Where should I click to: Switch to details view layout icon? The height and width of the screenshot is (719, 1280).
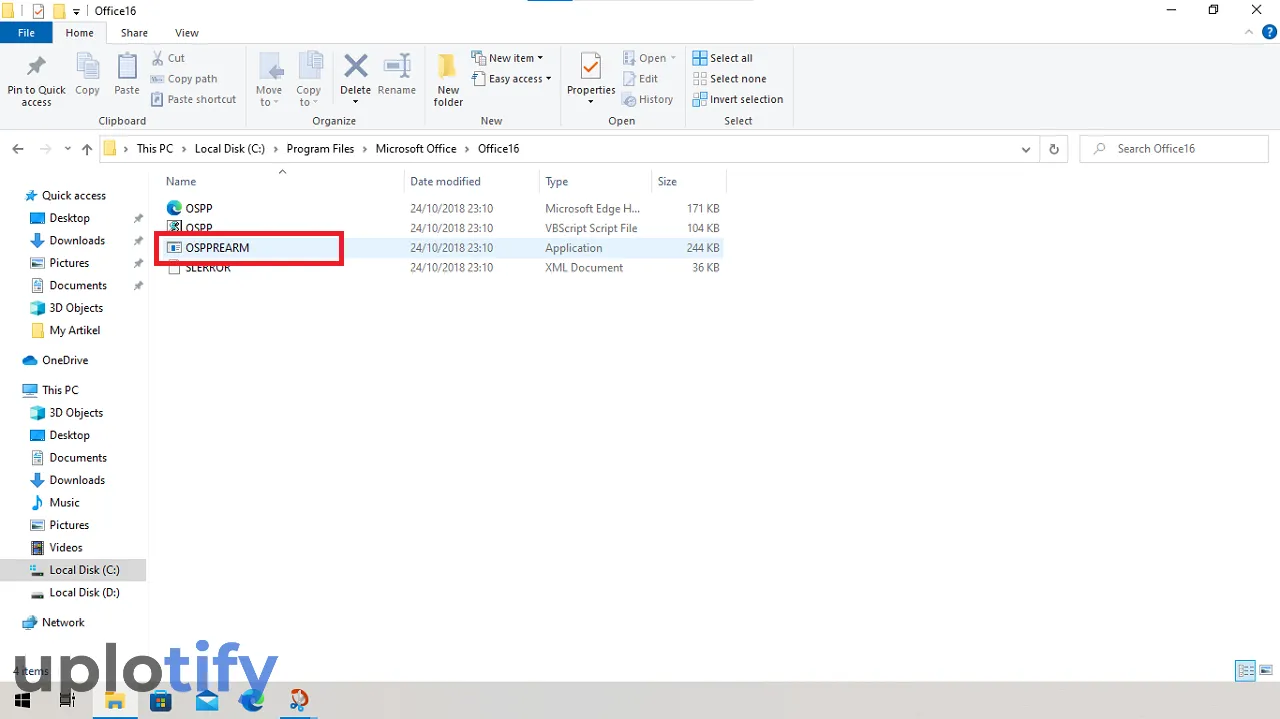tap(1245, 671)
